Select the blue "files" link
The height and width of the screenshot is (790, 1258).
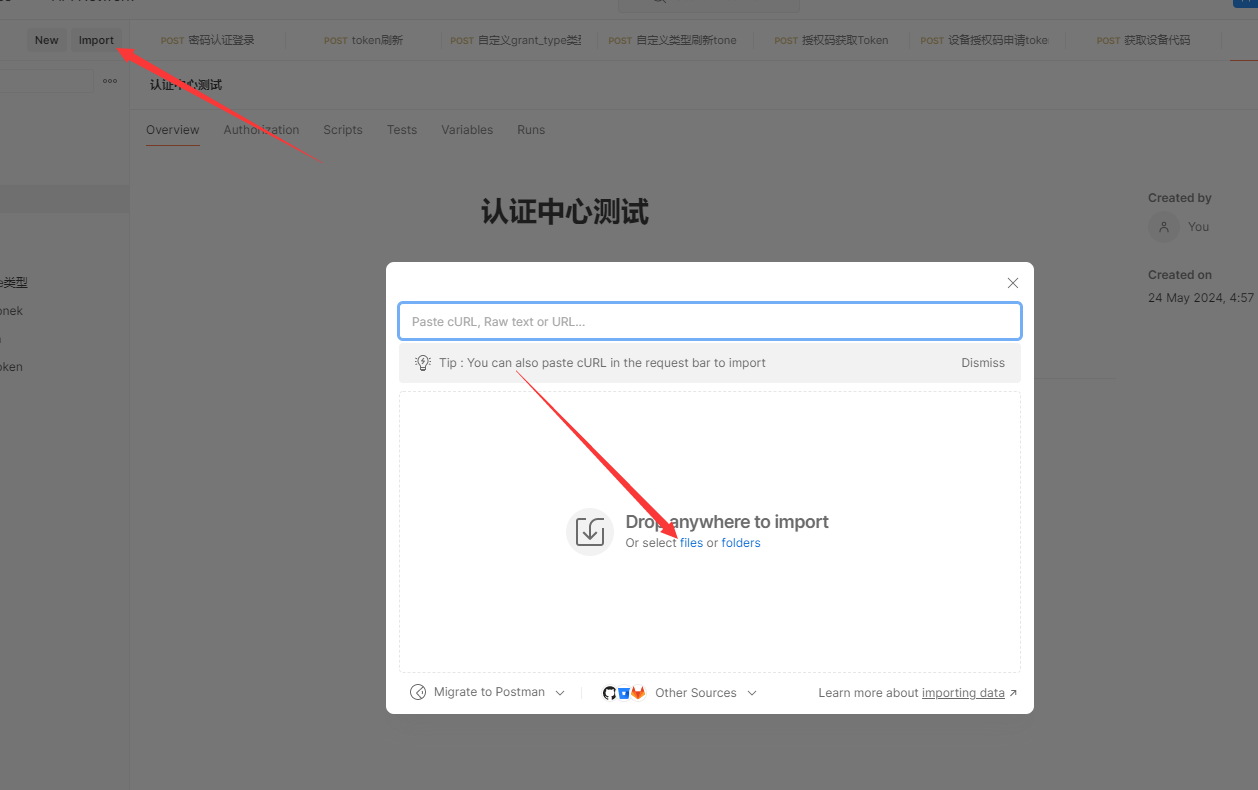(x=691, y=543)
